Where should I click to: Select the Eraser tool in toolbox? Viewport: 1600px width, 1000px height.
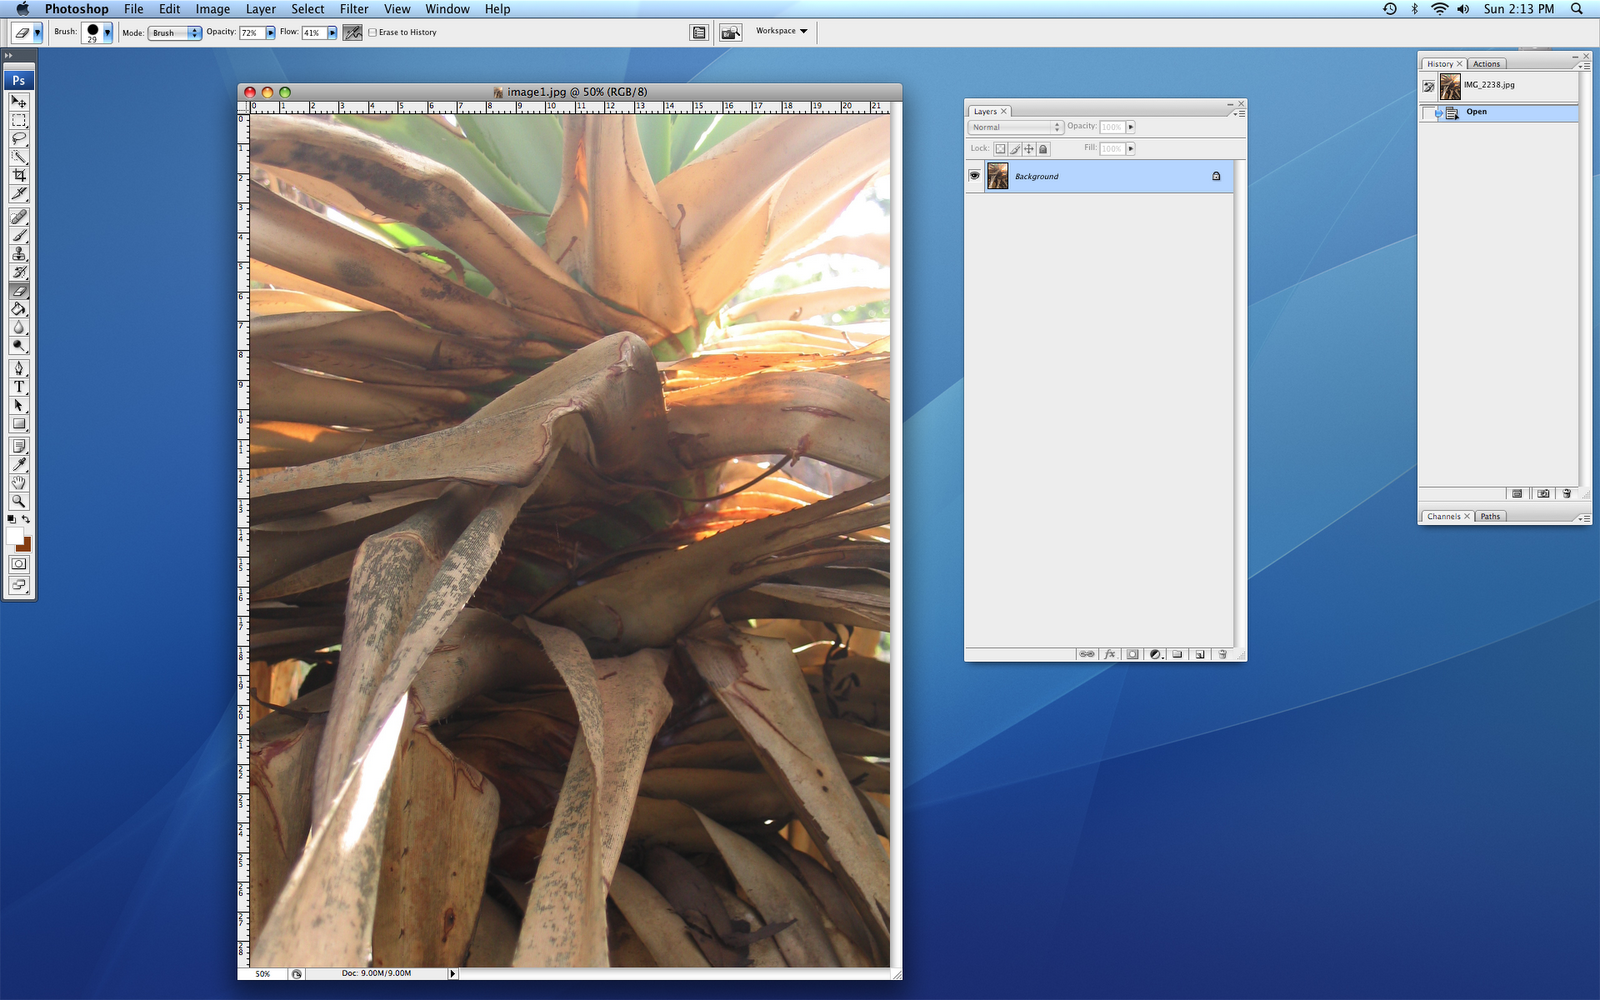tap(19, 291)
